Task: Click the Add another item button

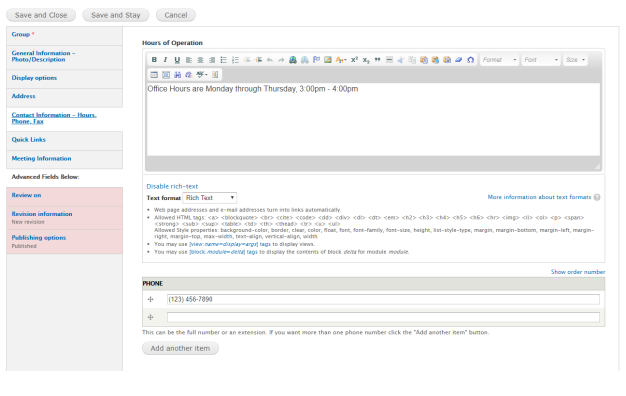Action: [x=180, y=348]
